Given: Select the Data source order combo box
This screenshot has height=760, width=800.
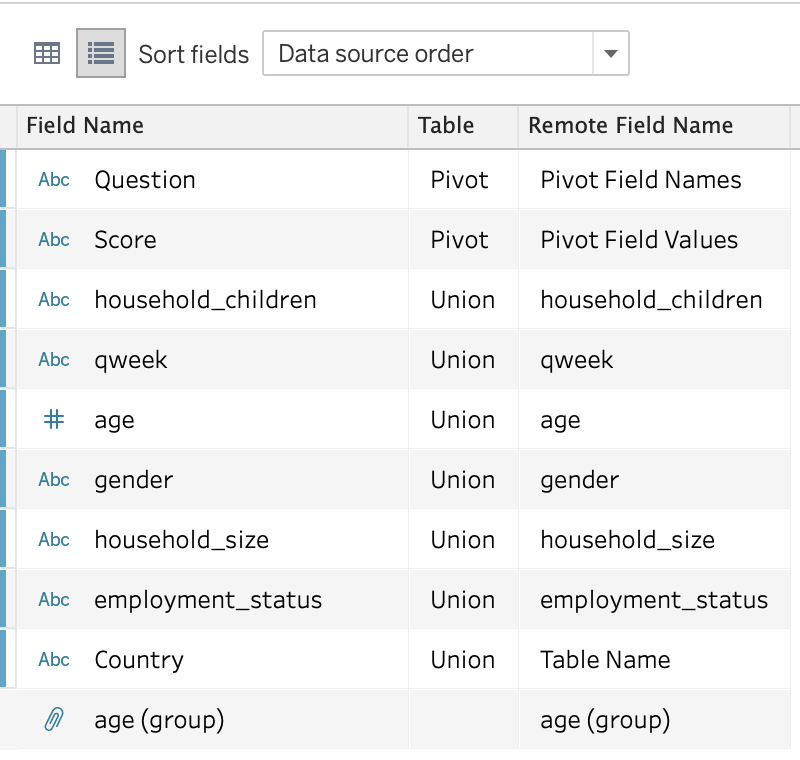Looking at the screenshot, I should (428, 54).
